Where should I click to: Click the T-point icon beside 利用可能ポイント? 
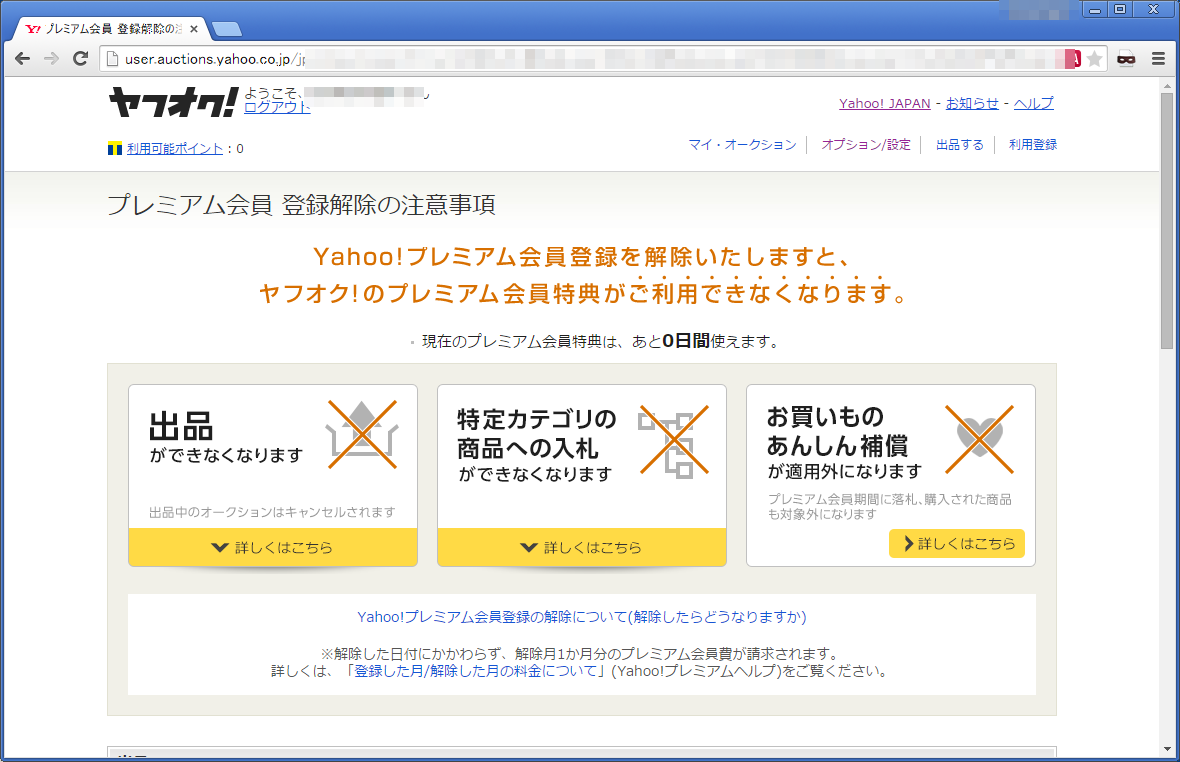pyautogui.click(x=114, y=149)
